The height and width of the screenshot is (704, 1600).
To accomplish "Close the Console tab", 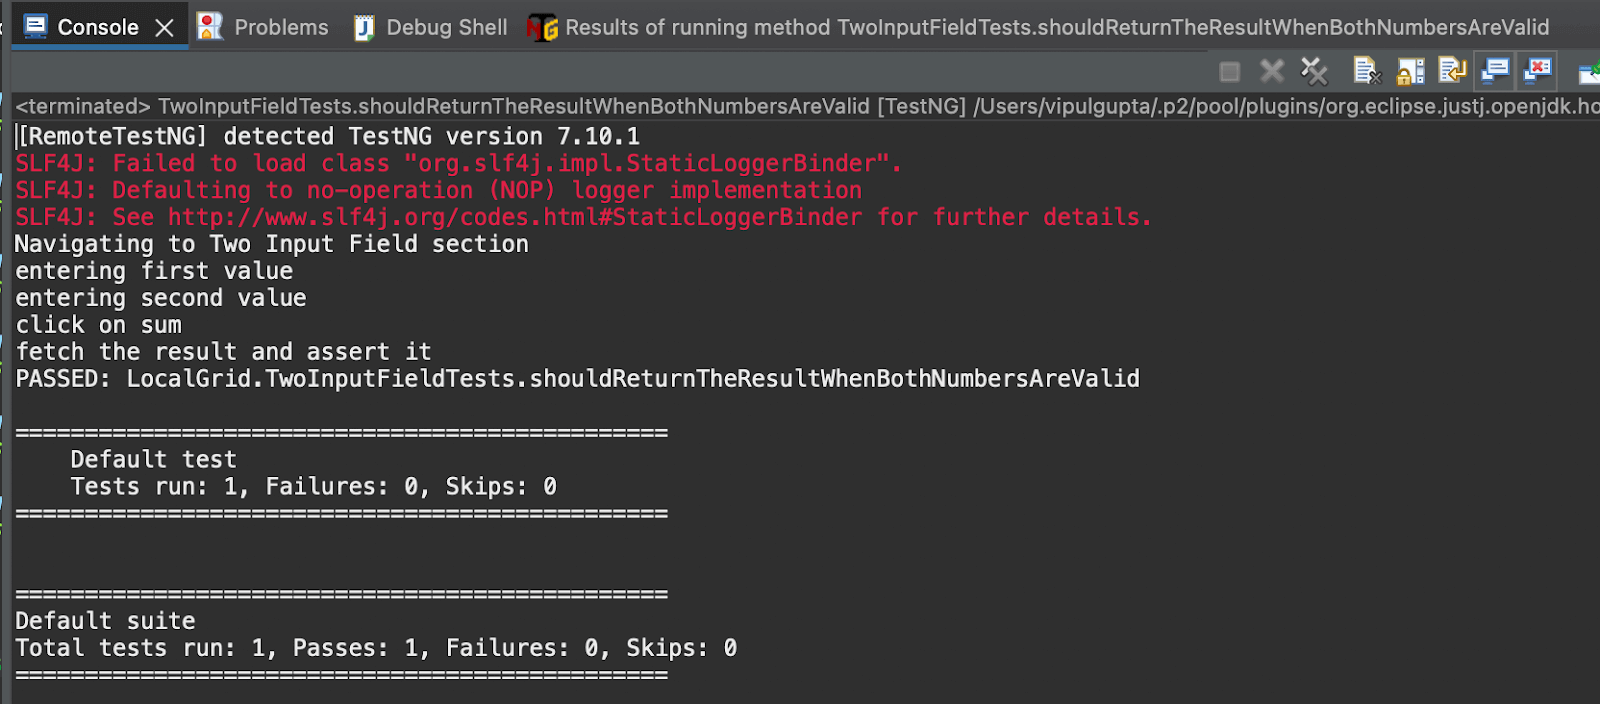I will [165, 28].
